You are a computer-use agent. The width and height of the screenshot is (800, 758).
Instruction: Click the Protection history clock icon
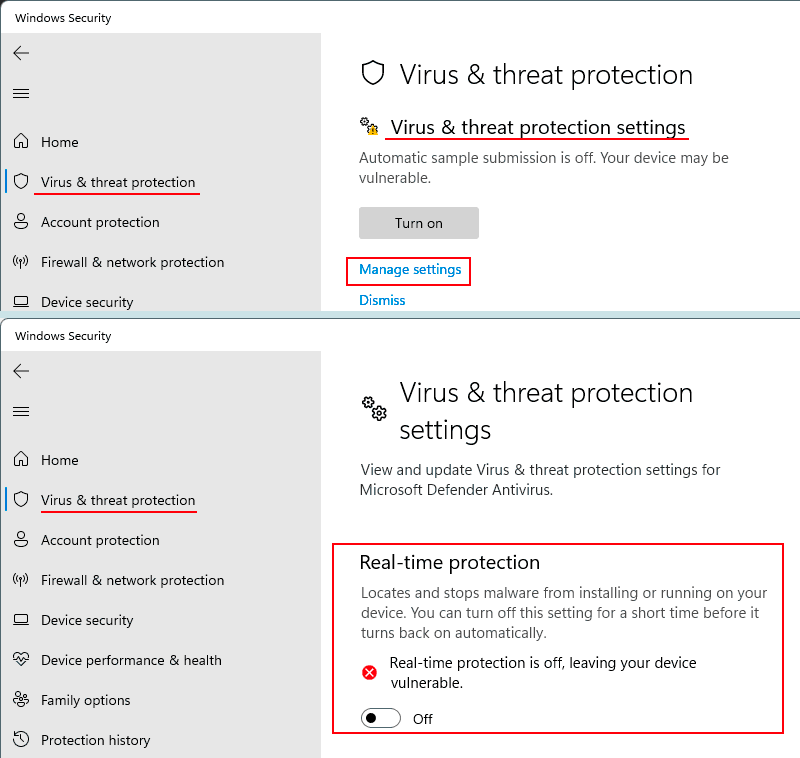pyautogui.click(x=21, y=739)
